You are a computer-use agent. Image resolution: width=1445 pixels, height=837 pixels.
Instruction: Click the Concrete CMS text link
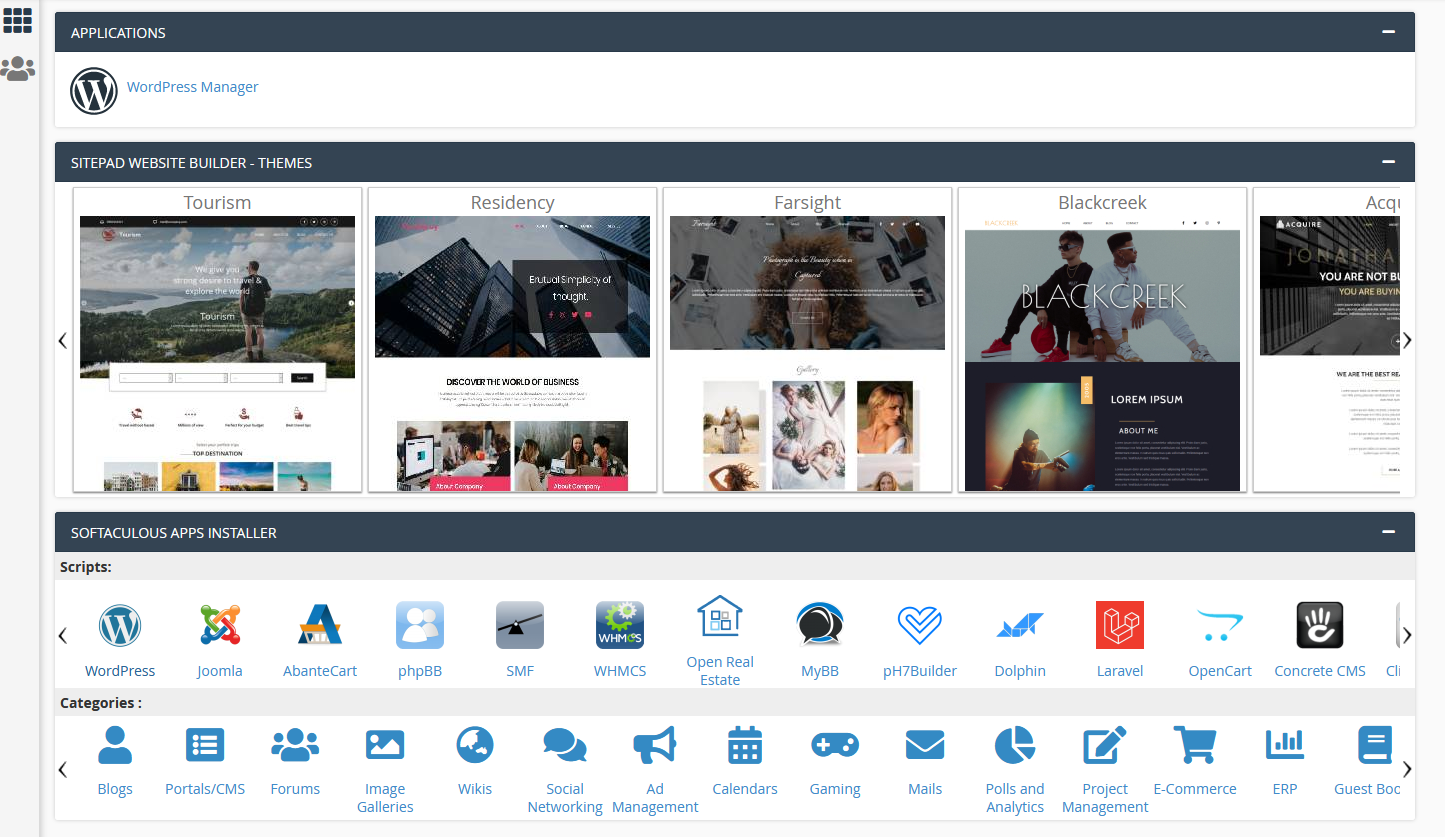(x=1320, y=671)
